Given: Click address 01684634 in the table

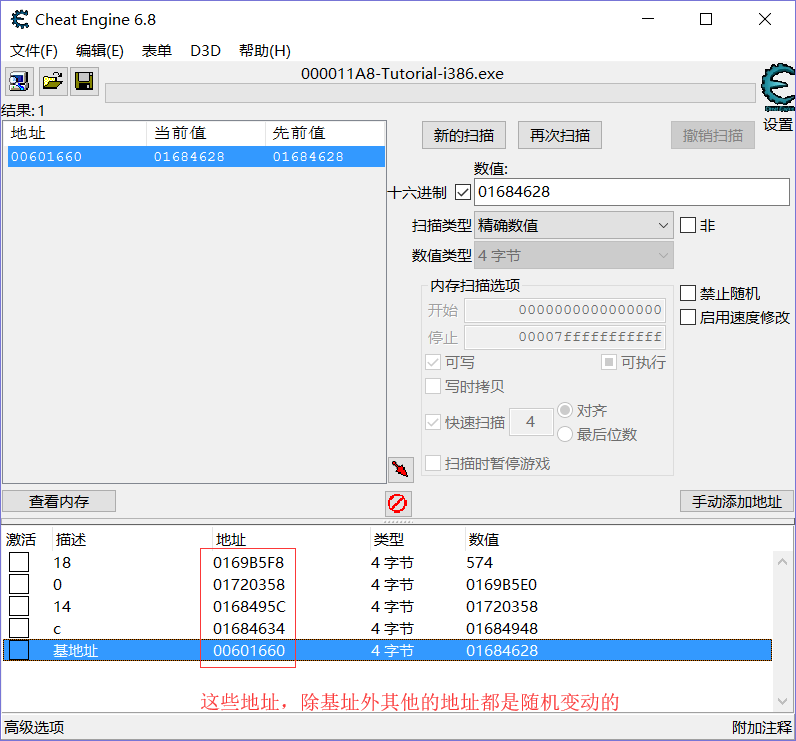Looking at the screenshot, I should pos(249,628).
